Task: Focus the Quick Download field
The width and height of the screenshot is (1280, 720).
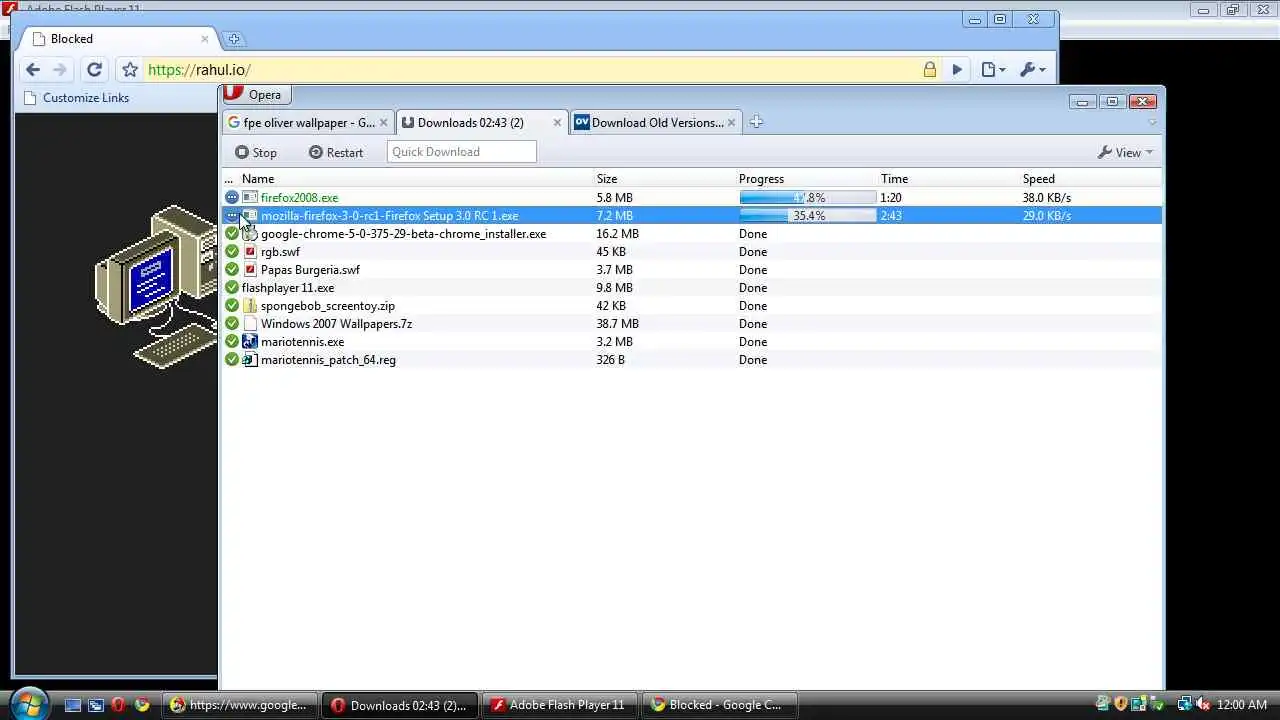Action: [461, 152]
